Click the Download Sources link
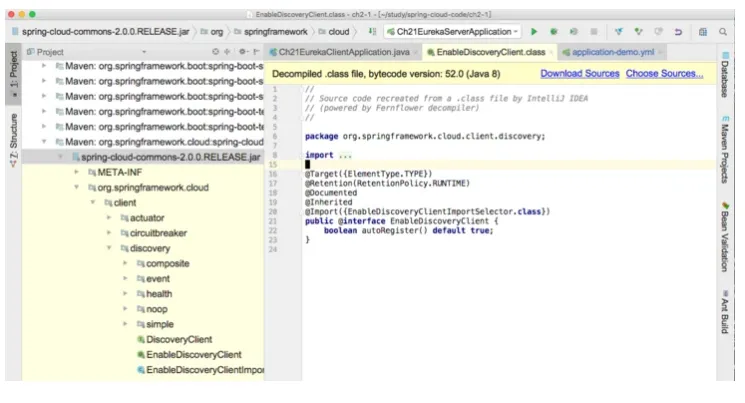The image size is (745, 403). pyautogui.click(x=580, y=74)
